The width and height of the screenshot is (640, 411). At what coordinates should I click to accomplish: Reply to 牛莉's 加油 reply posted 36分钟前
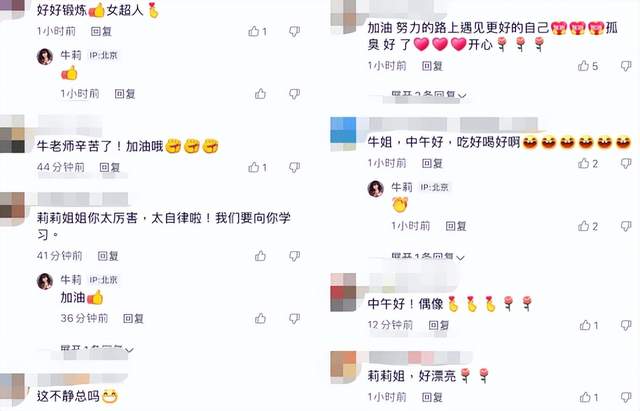133,318
